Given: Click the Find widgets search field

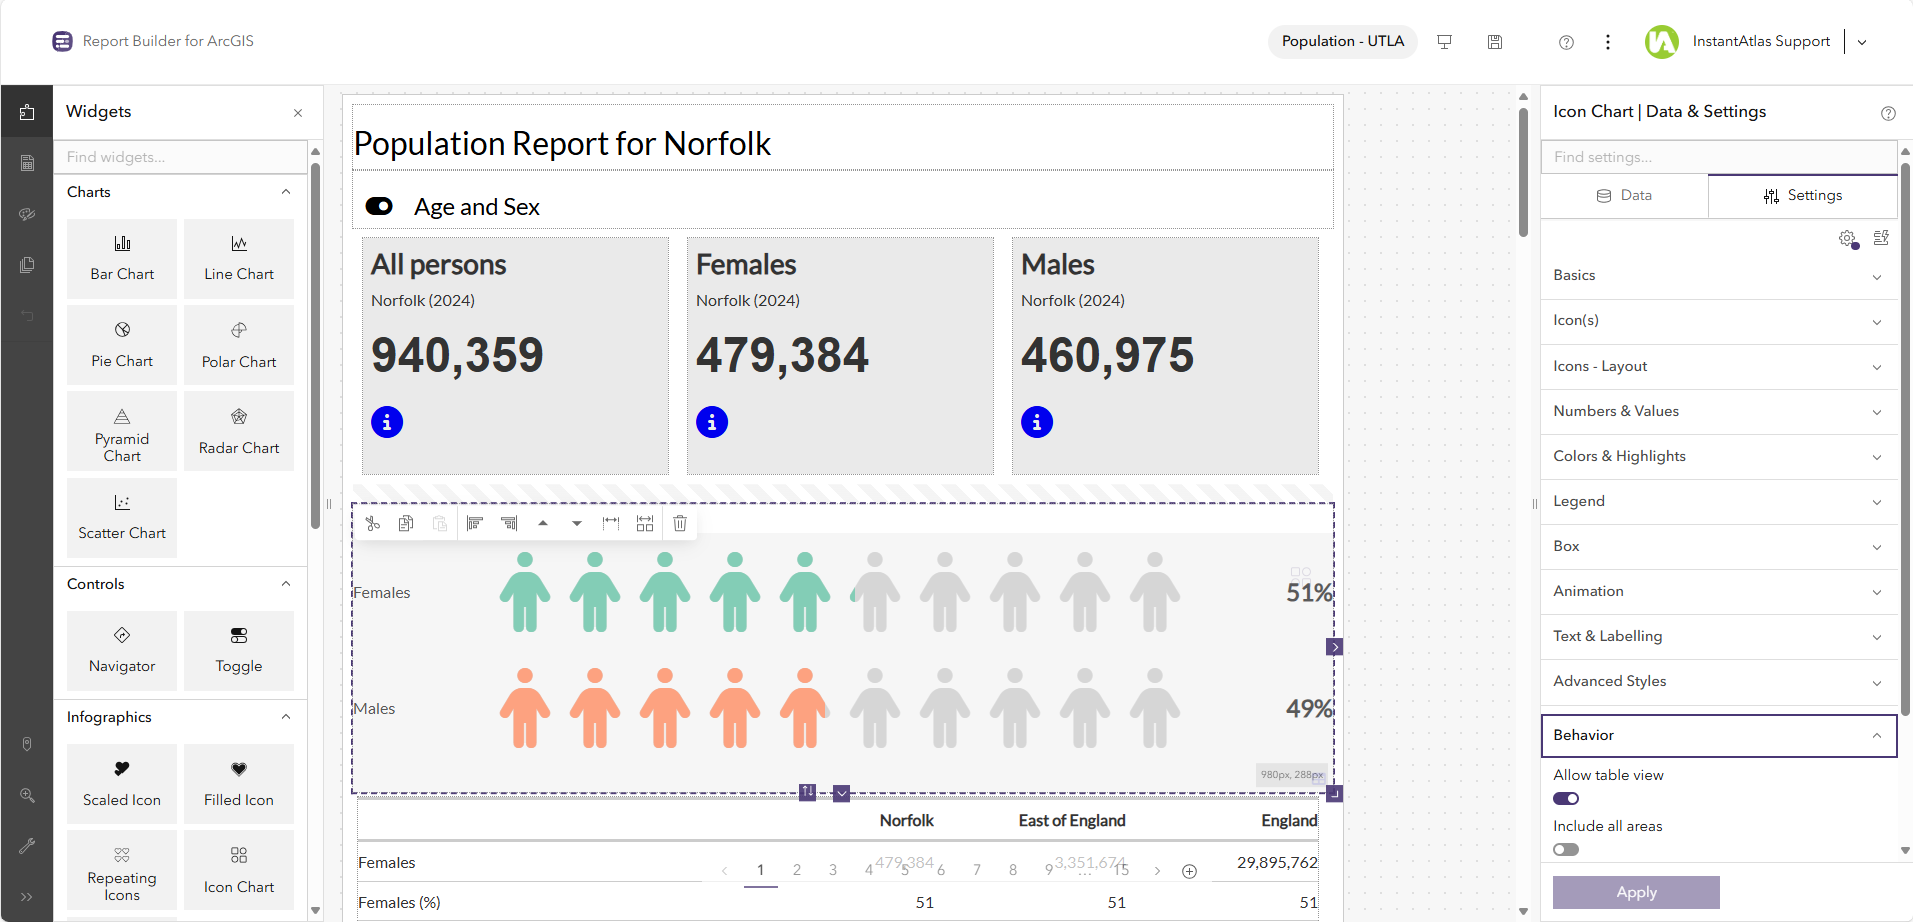Looking at the screenshot, I should pos(180,157).
